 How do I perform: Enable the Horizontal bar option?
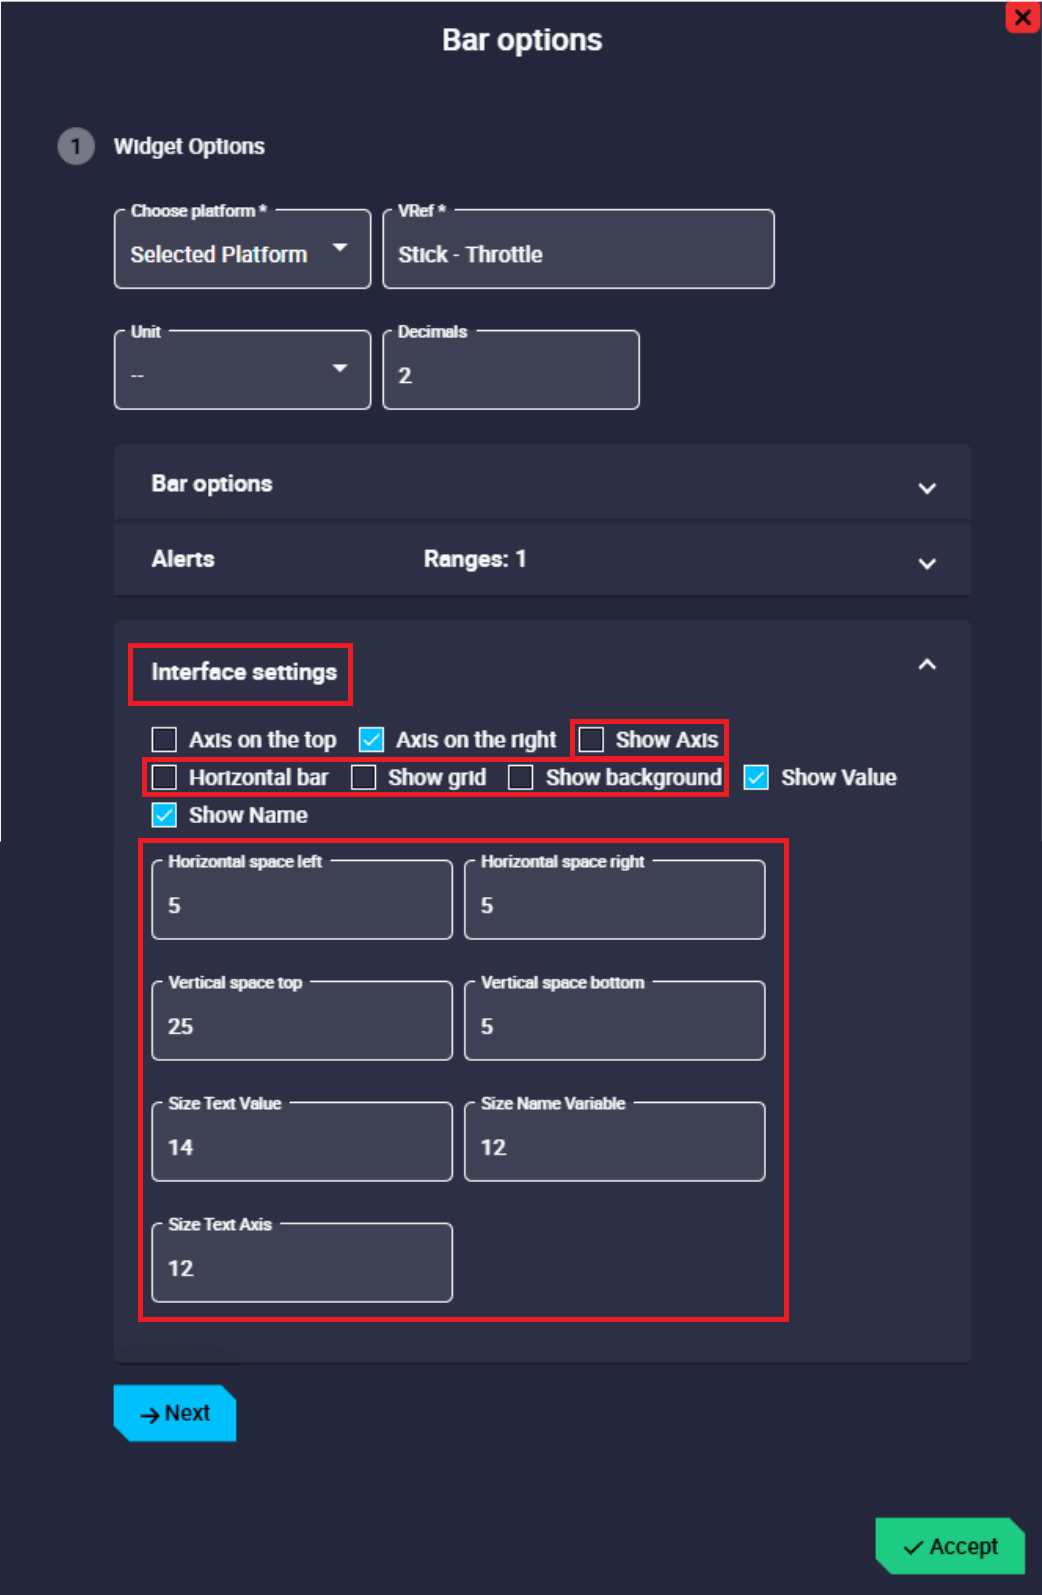click(164, 778)
